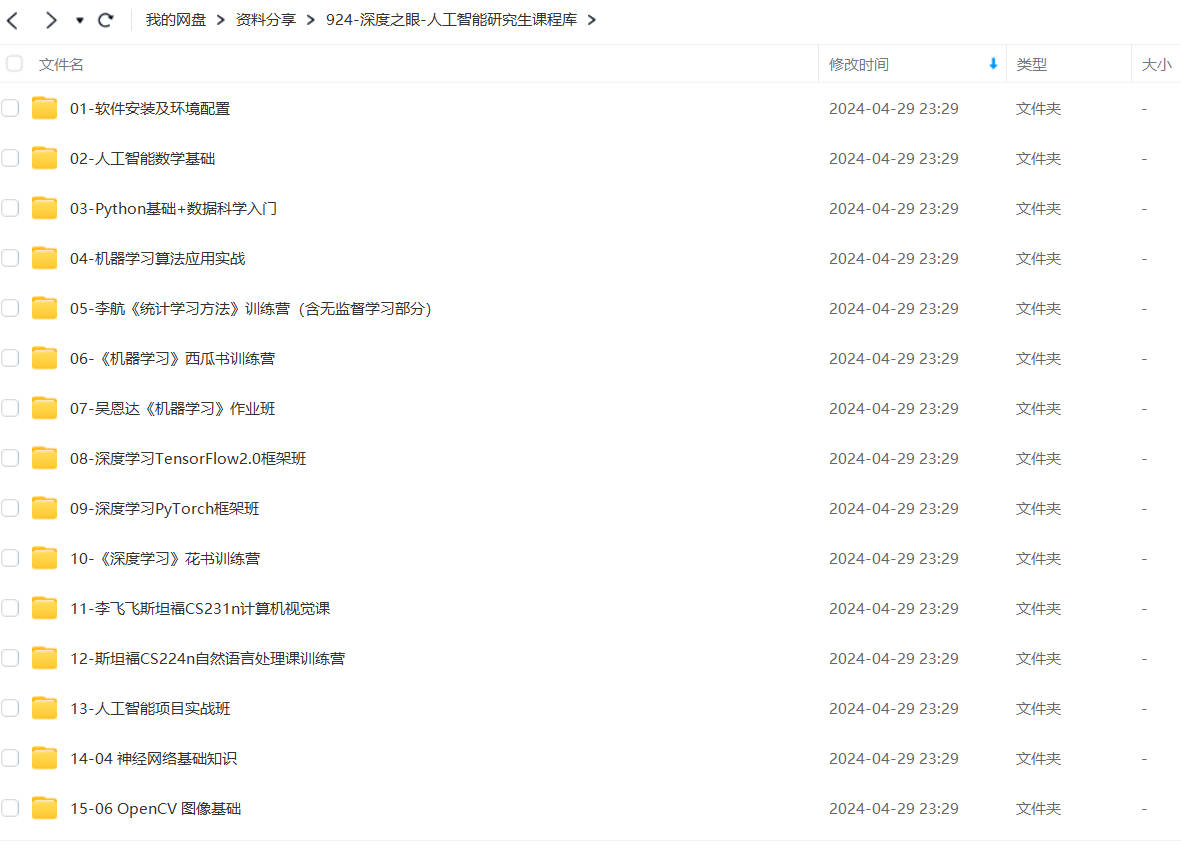Sort by 修改时间 column header
The width and height of the screenshot is (1181, 846).
[859, 65]
